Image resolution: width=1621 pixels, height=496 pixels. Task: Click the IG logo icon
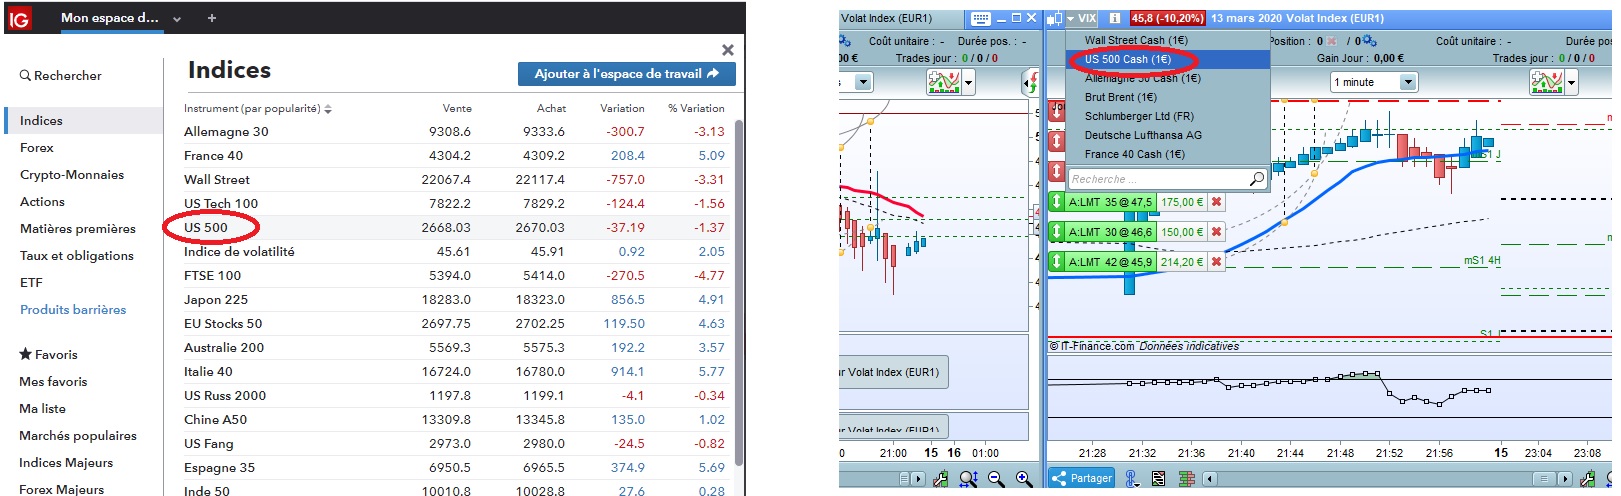click(x=19, y=18)
